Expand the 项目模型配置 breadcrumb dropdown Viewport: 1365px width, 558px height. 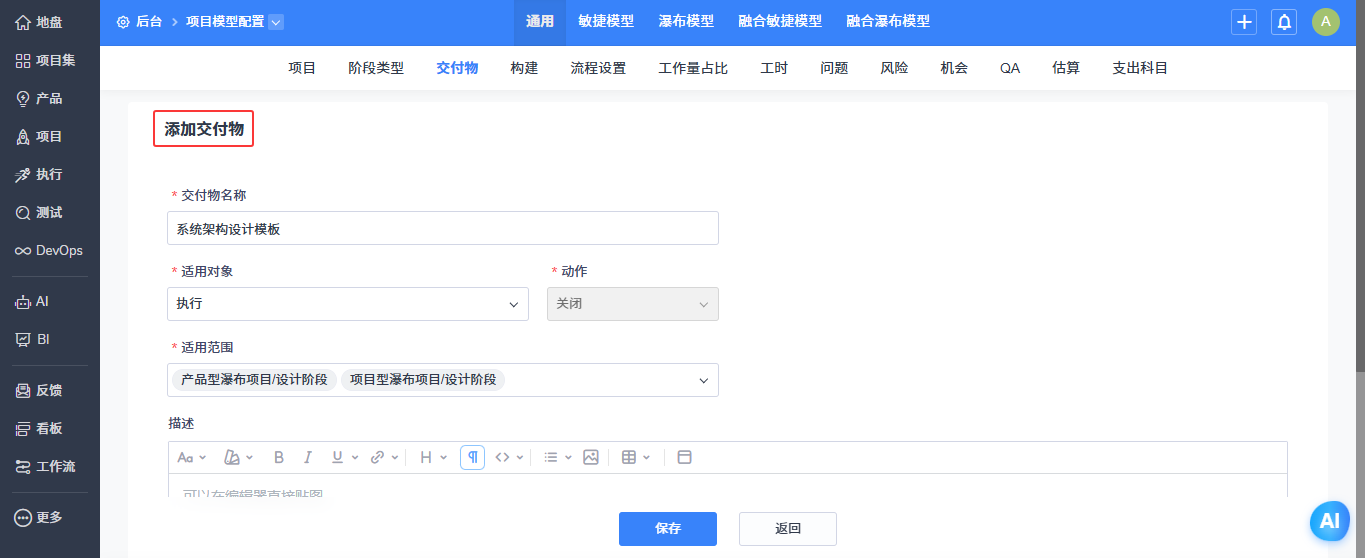click(x=277, y=22)
